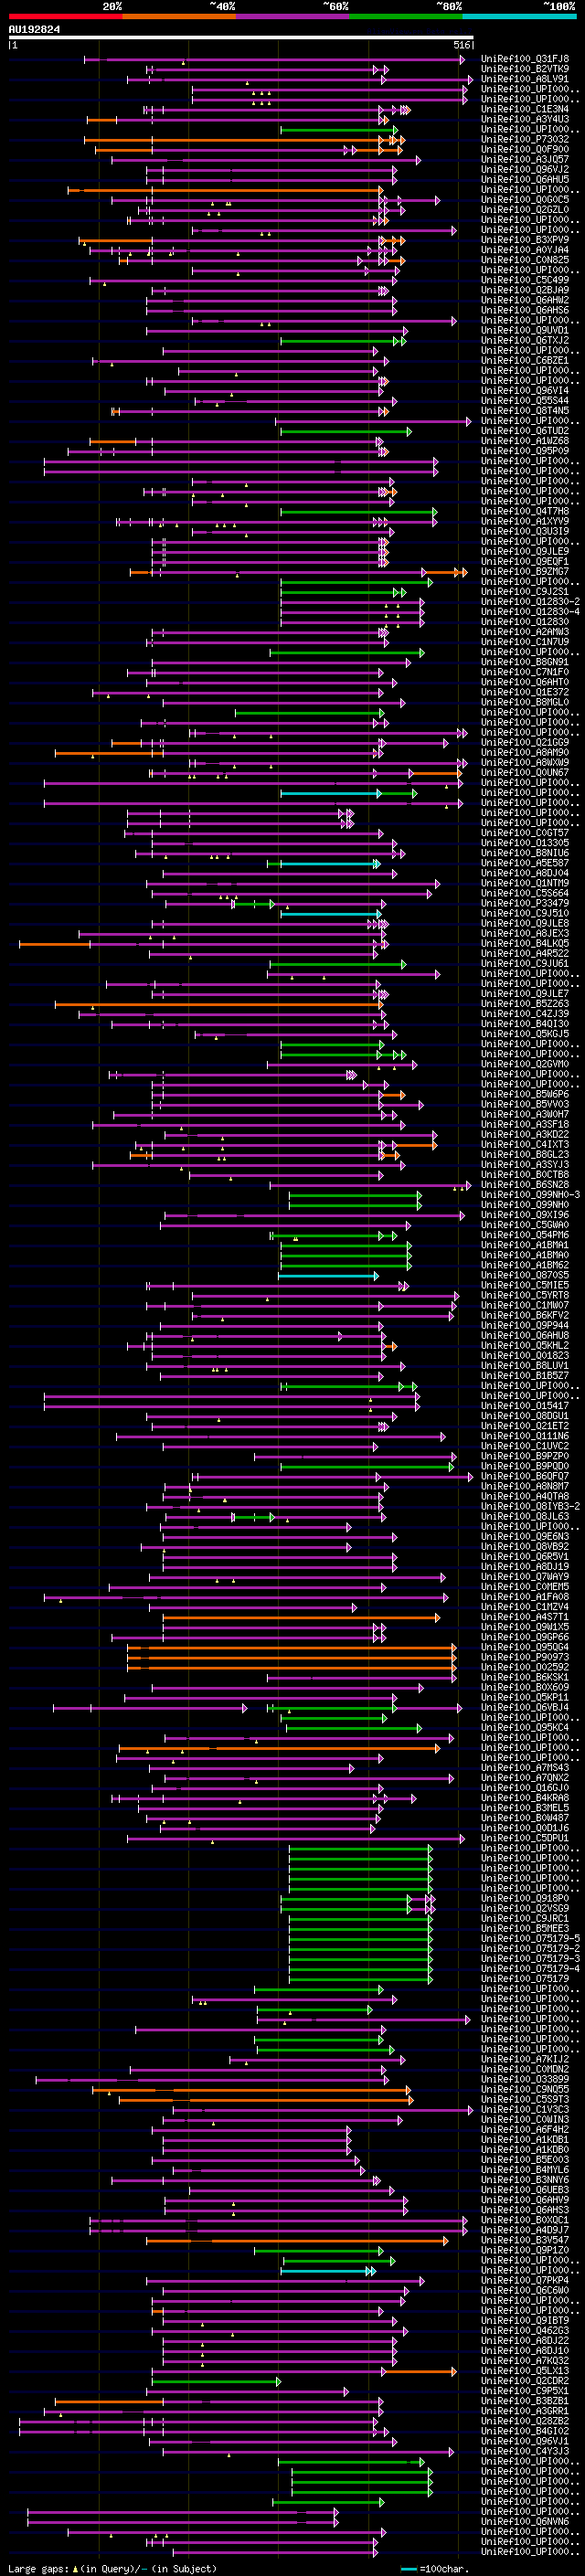The height and width of the screenshot is (2576, 585).
Task: Open hit UniRef100_Q99NH0-3
Action: click(530, 1194)
